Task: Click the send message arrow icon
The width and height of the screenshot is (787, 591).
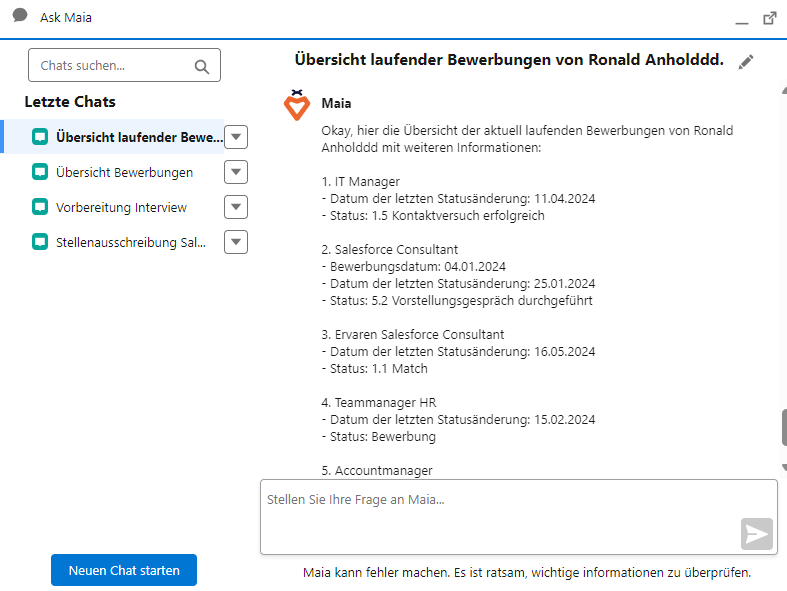Action: pos(757,534)
